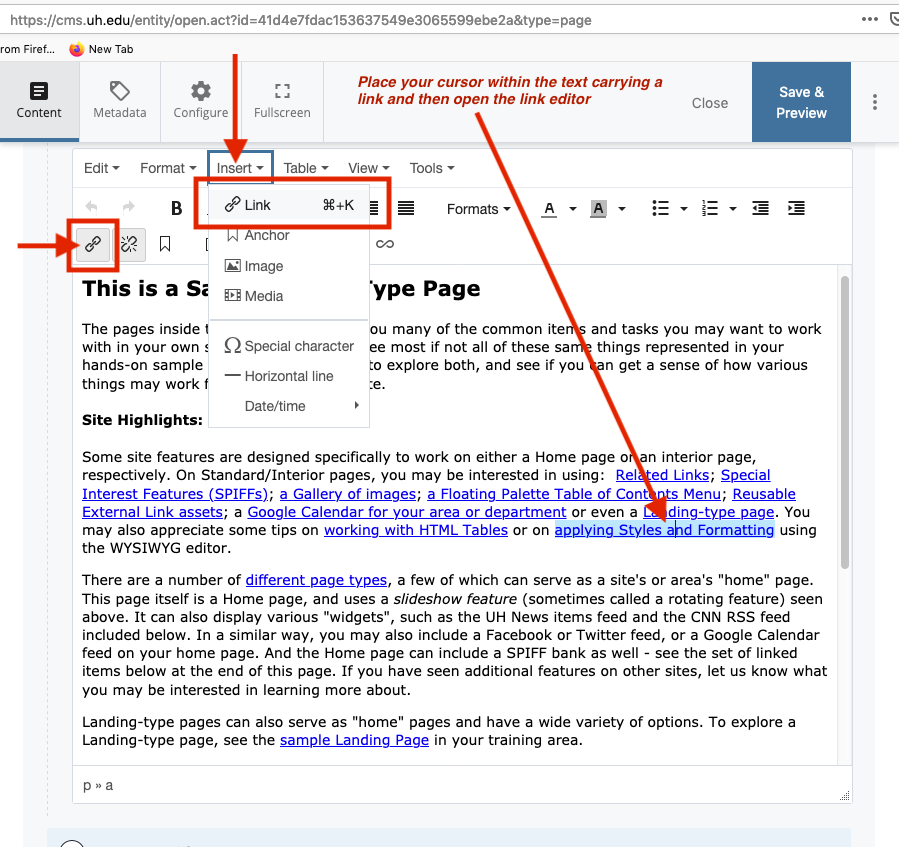Click the insert/edit link toolbar icon

click(x=93, y=244)
